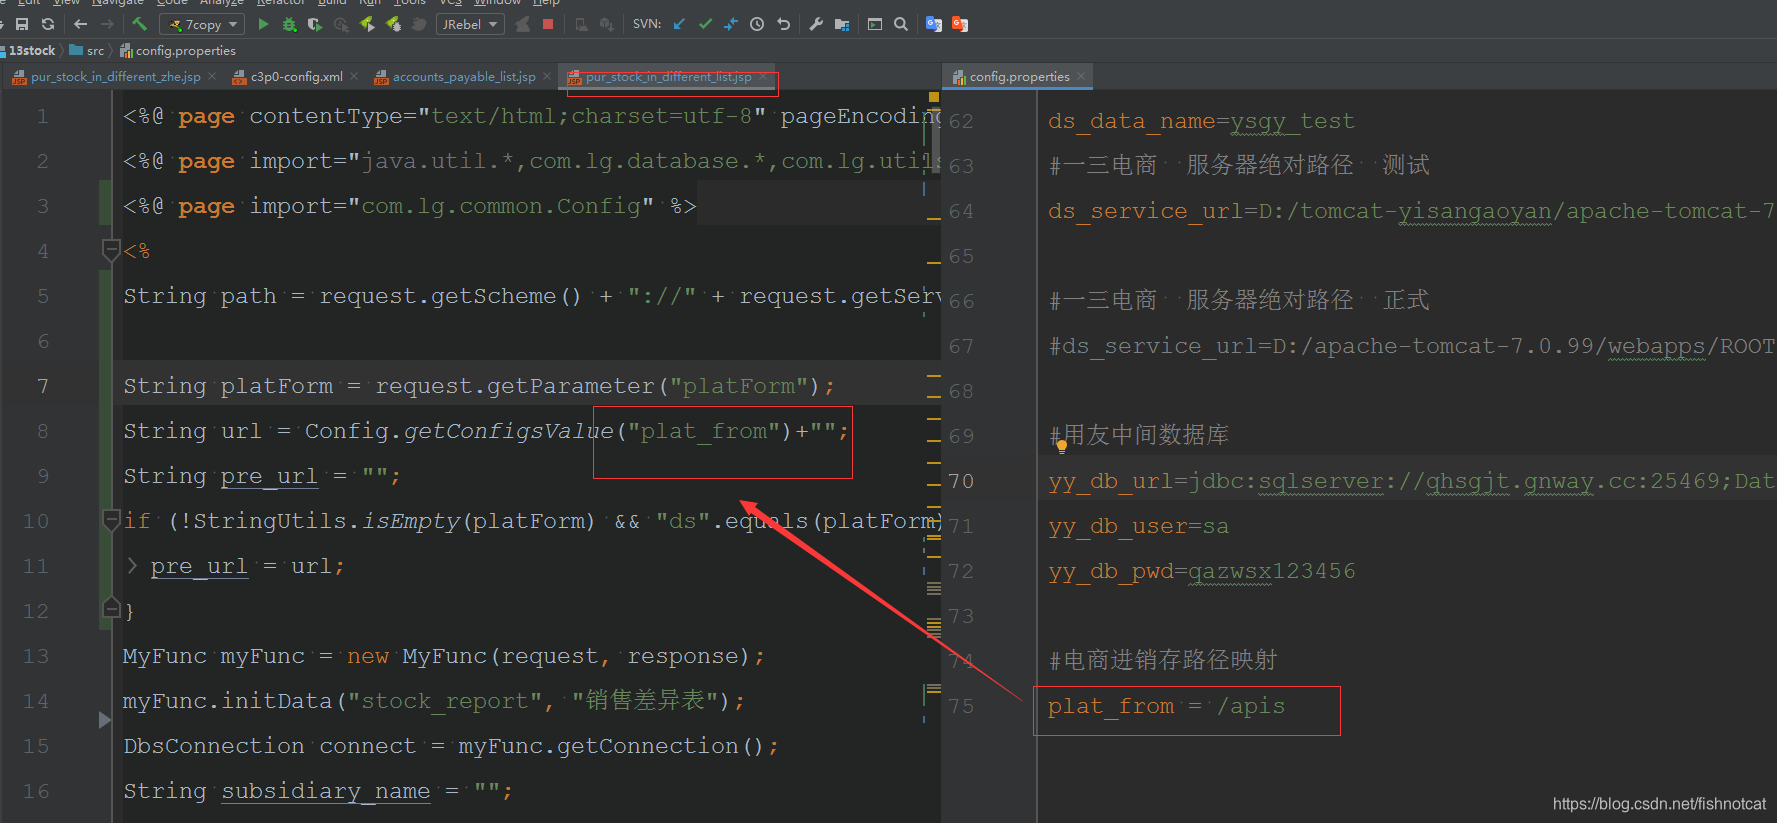Click the Save All toolbar icon
This screenshot has width=1777, height=823.
pos(22,24)
